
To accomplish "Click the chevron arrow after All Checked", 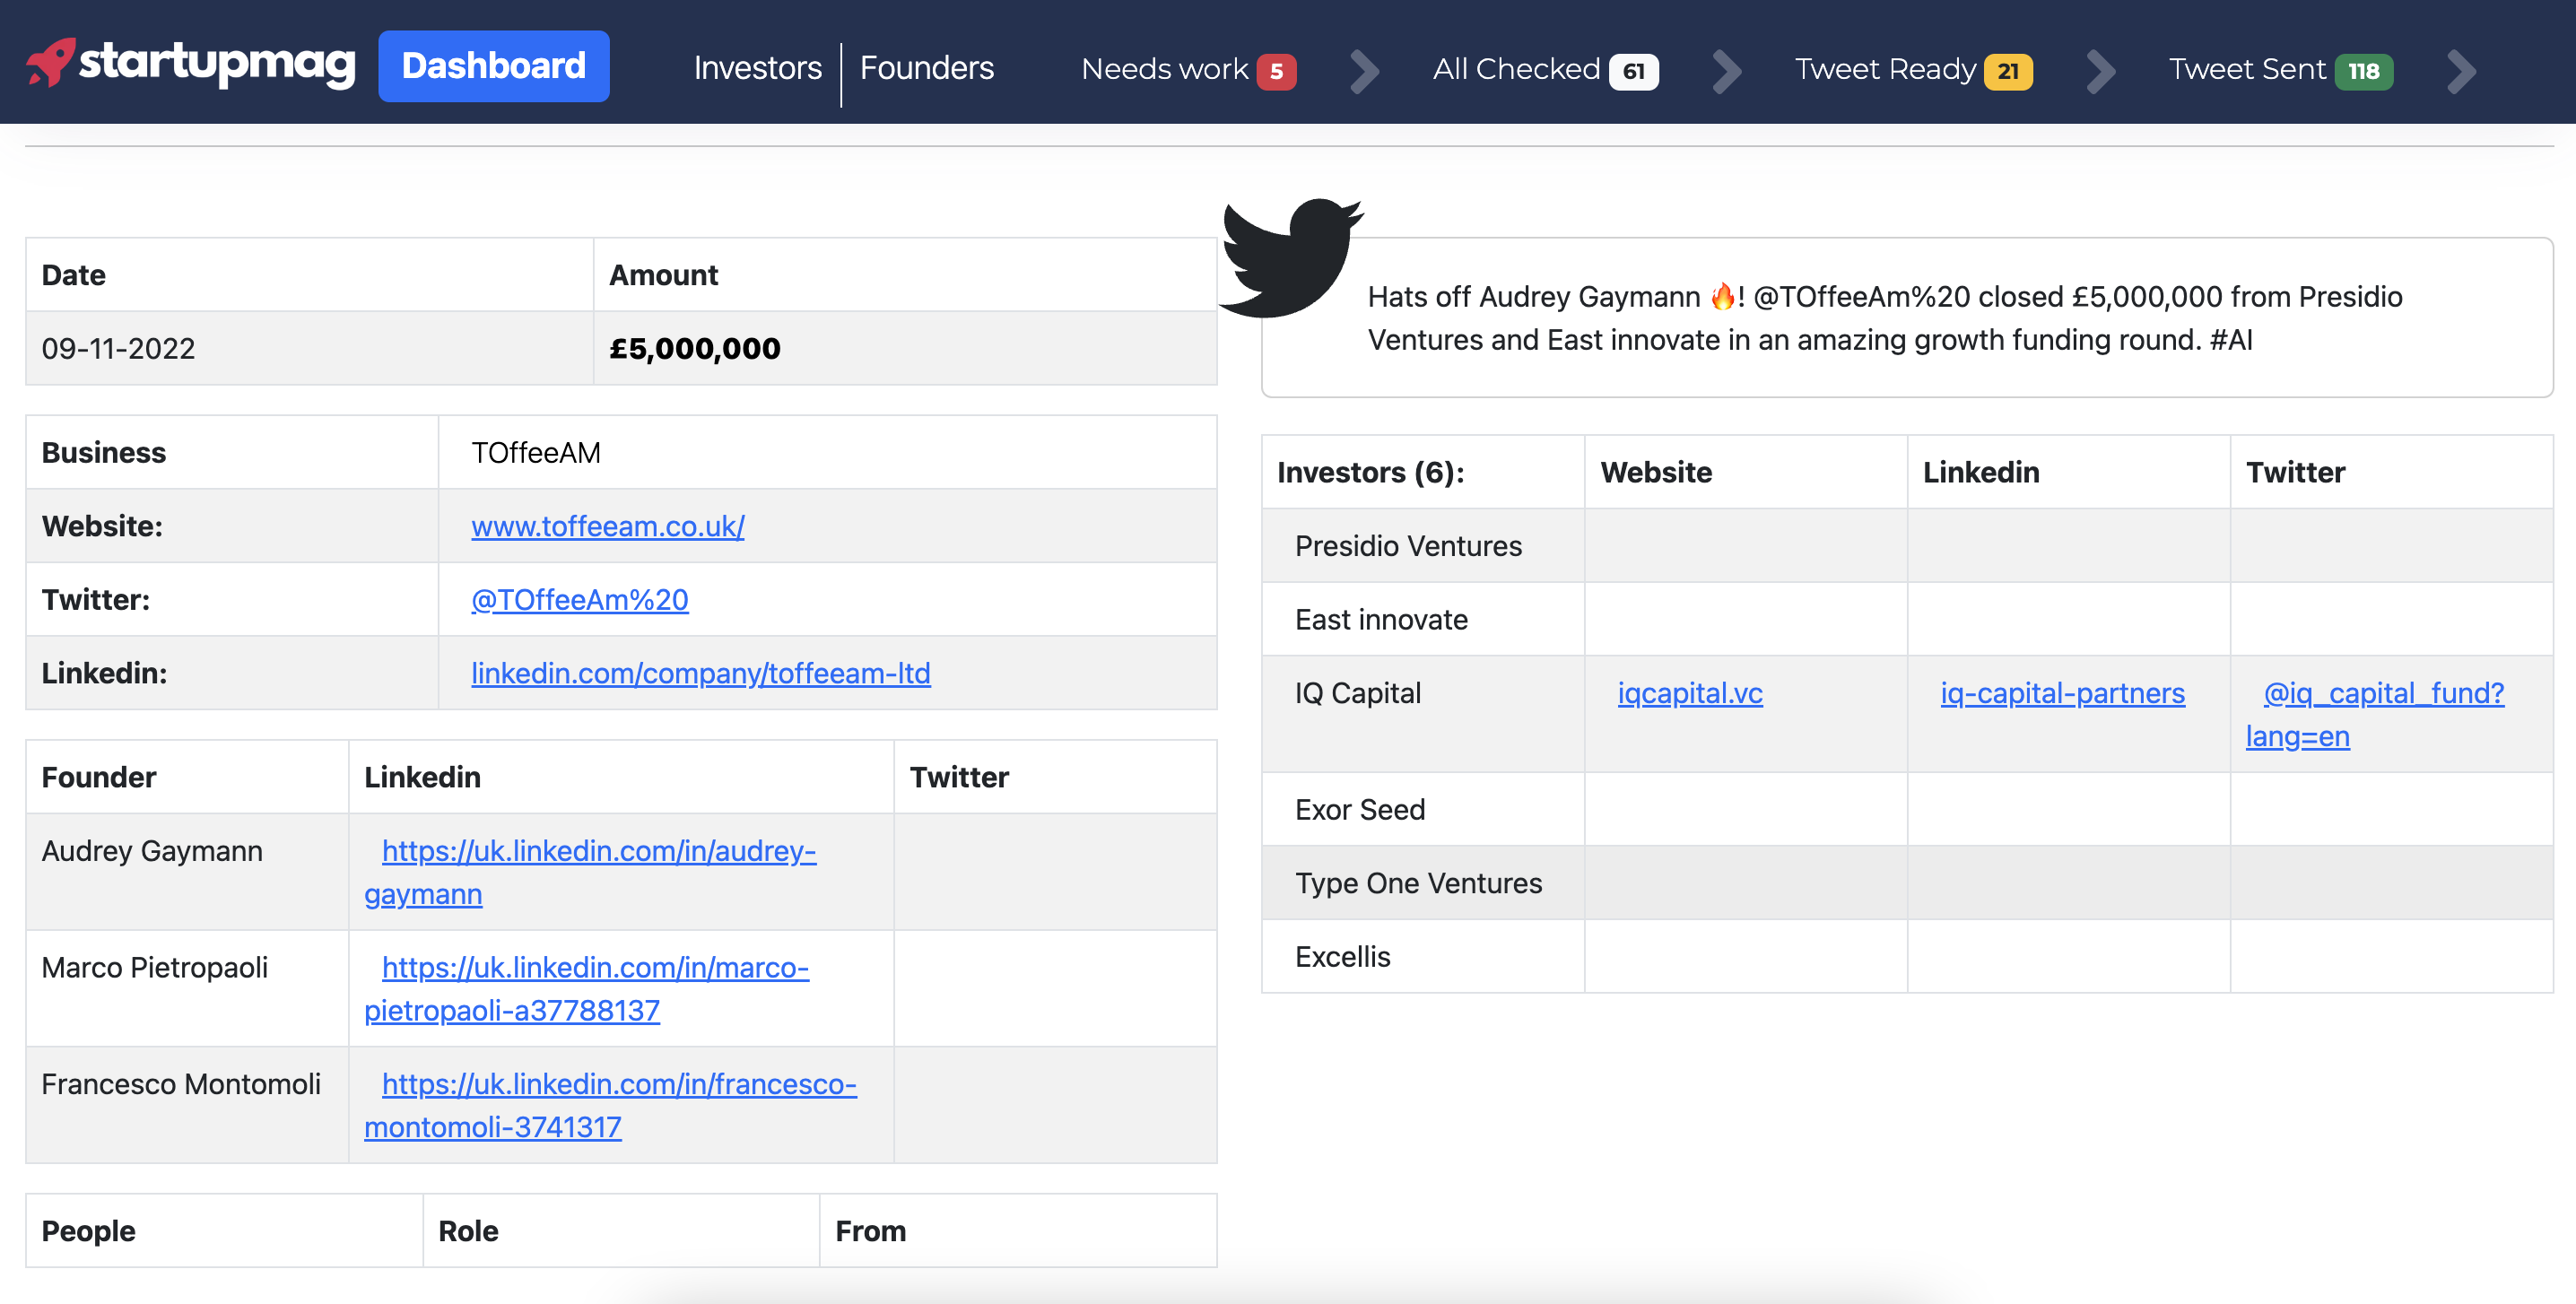I will [x=1726, y=71].
